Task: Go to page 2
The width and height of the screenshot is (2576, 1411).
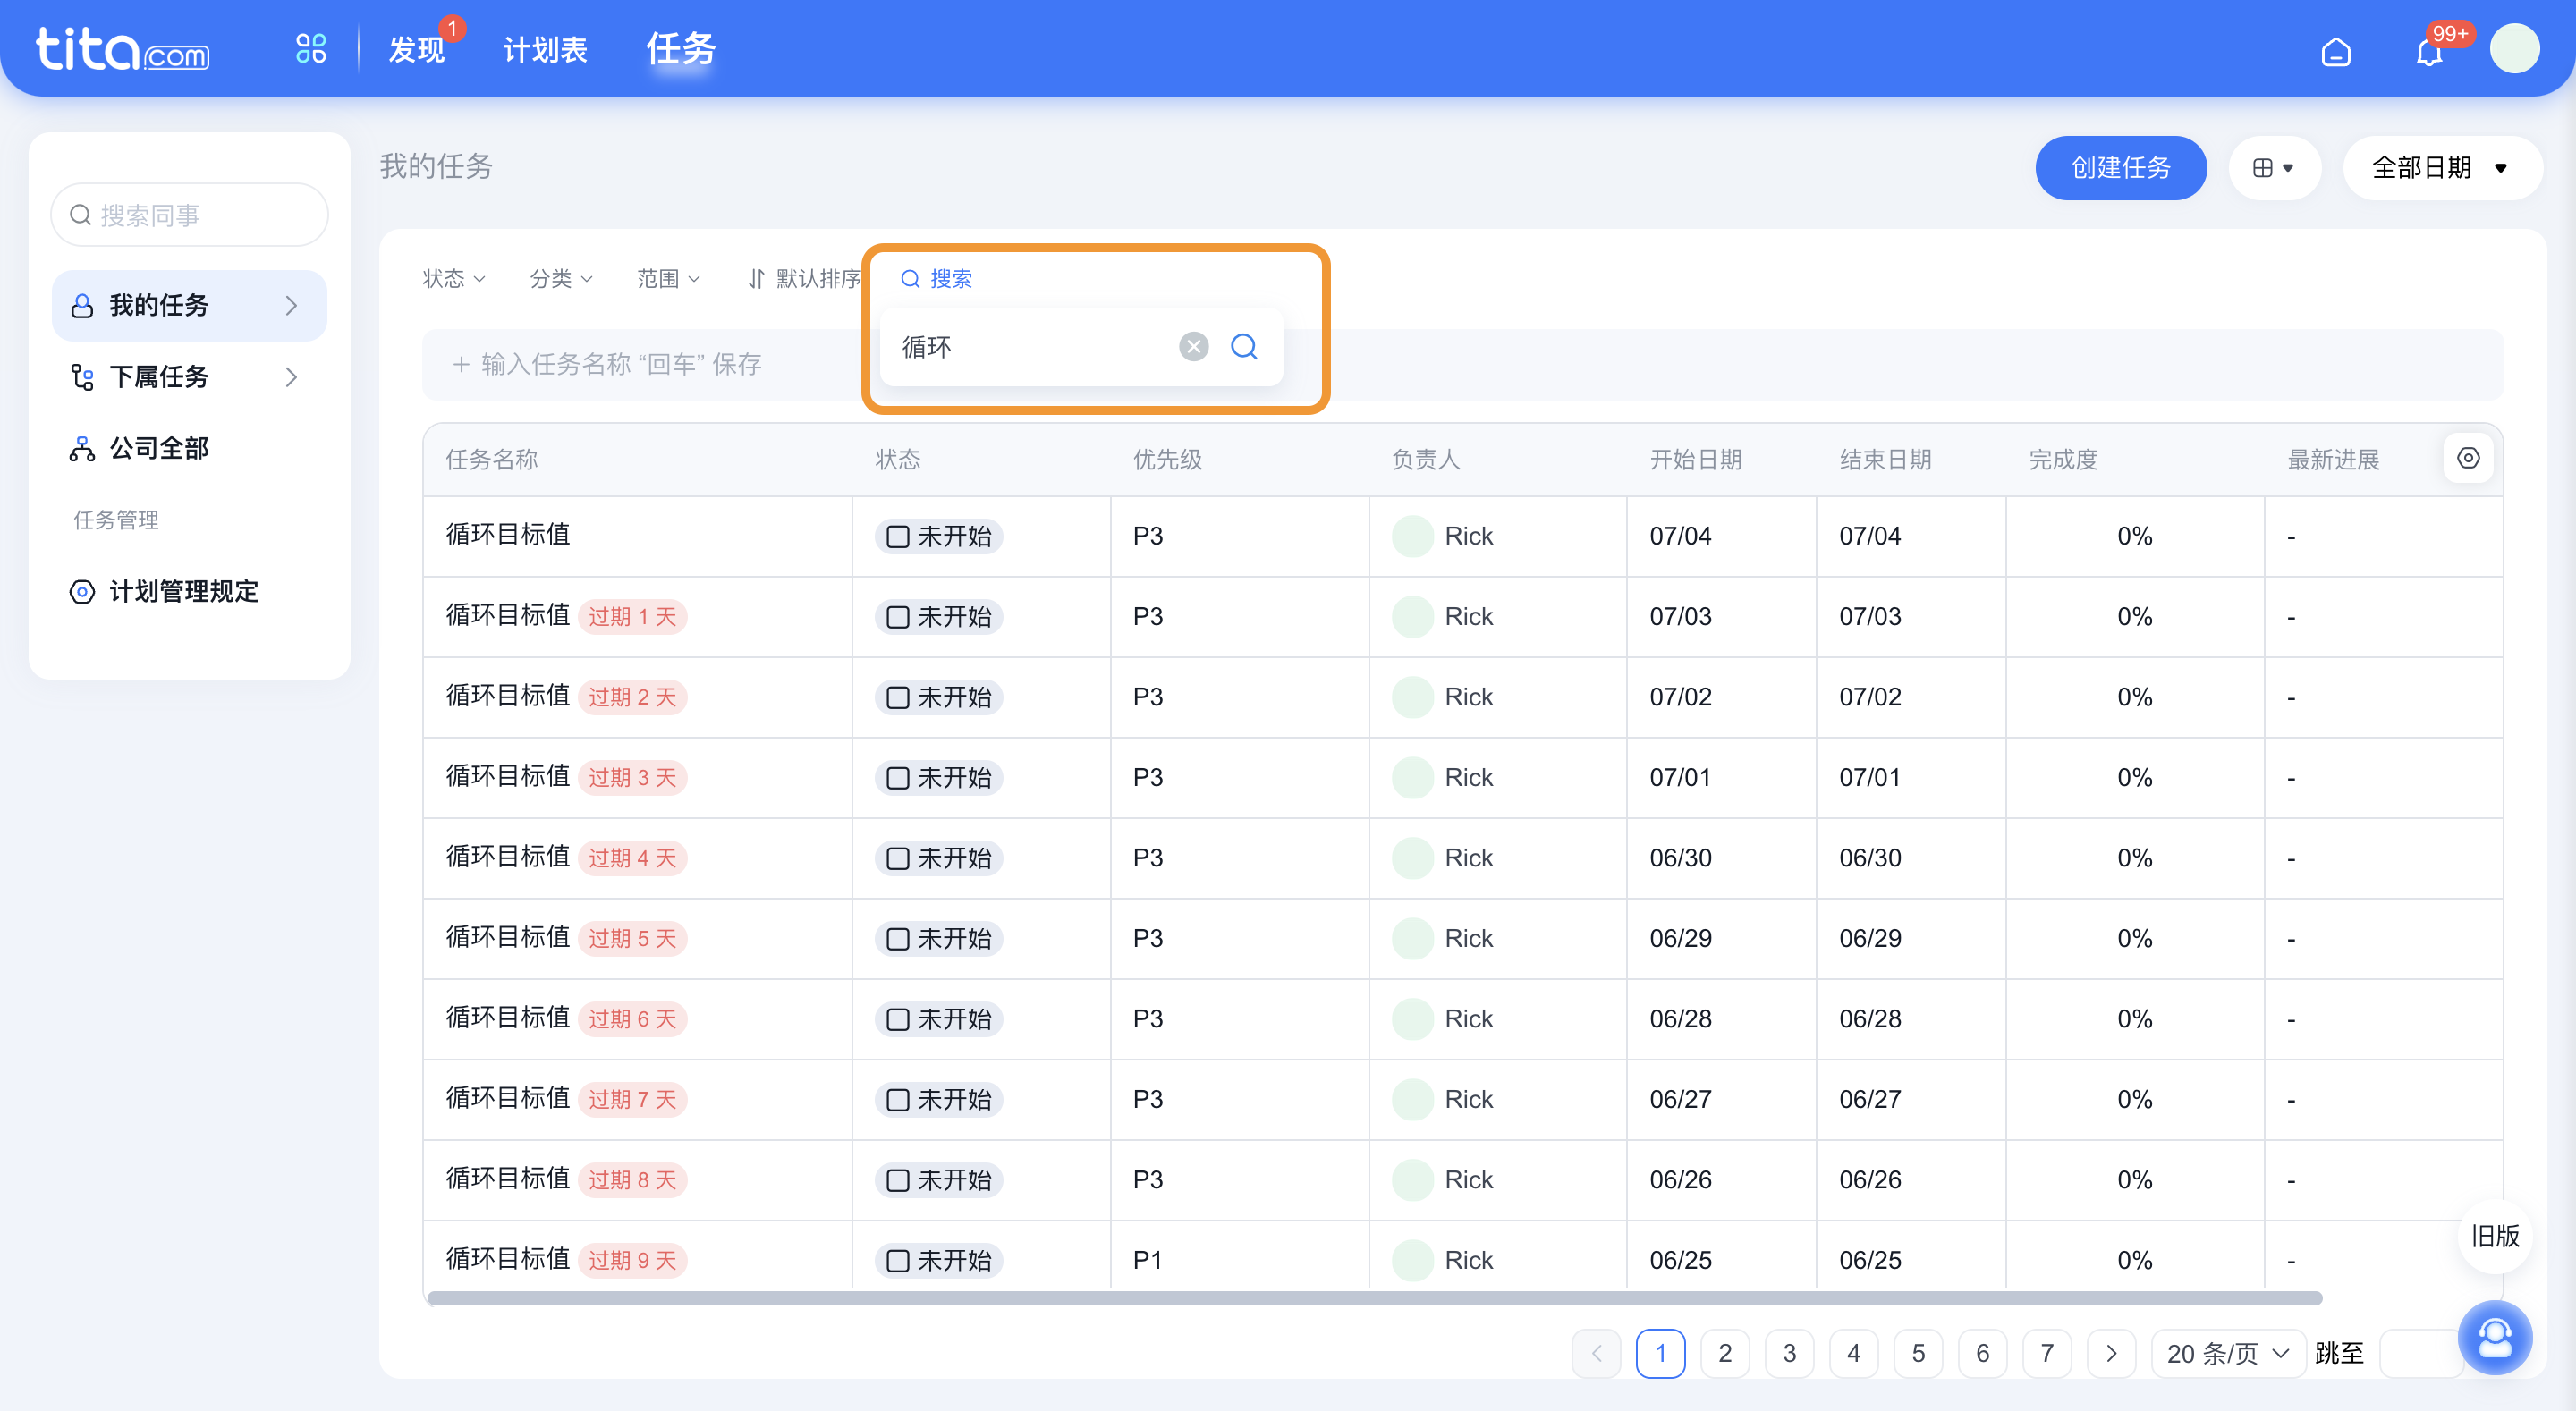Action: (x=1725, y=1353)
